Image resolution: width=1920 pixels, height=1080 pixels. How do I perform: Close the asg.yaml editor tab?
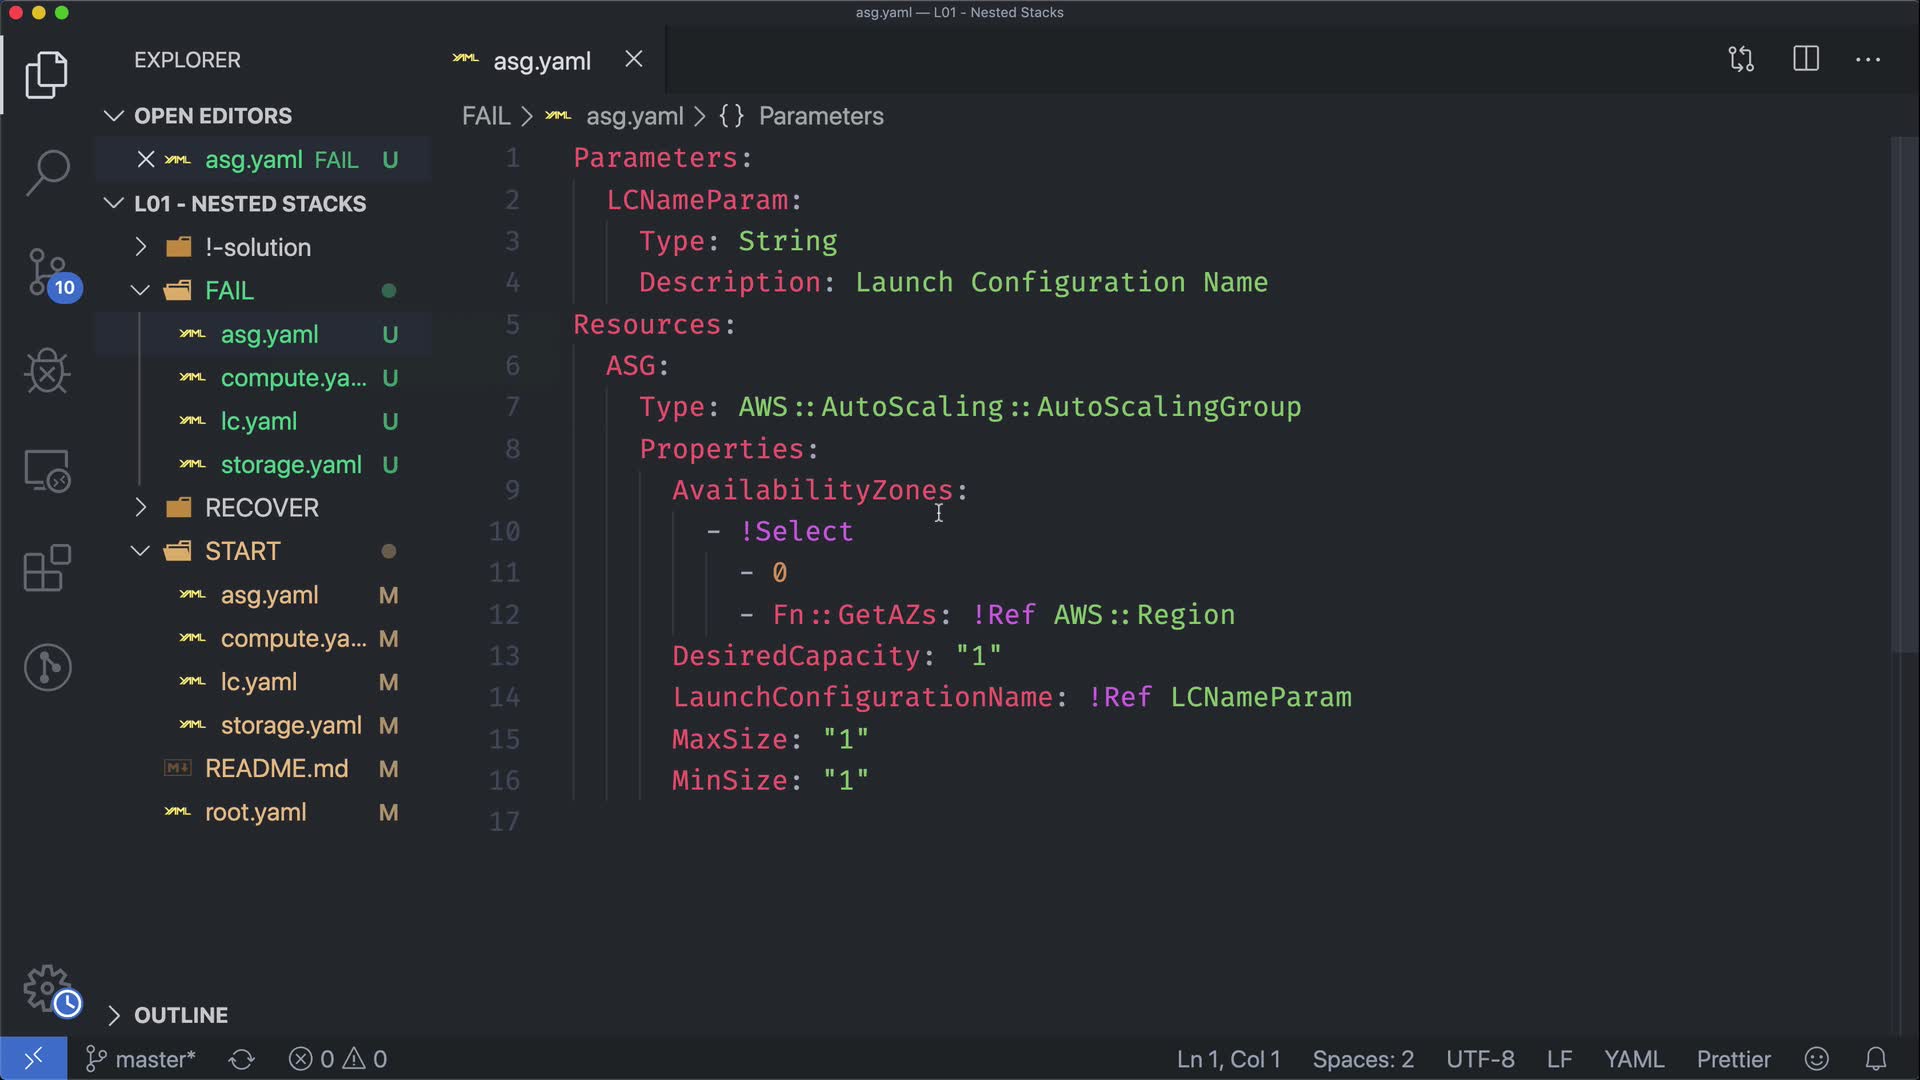click(x=634, y=60)
